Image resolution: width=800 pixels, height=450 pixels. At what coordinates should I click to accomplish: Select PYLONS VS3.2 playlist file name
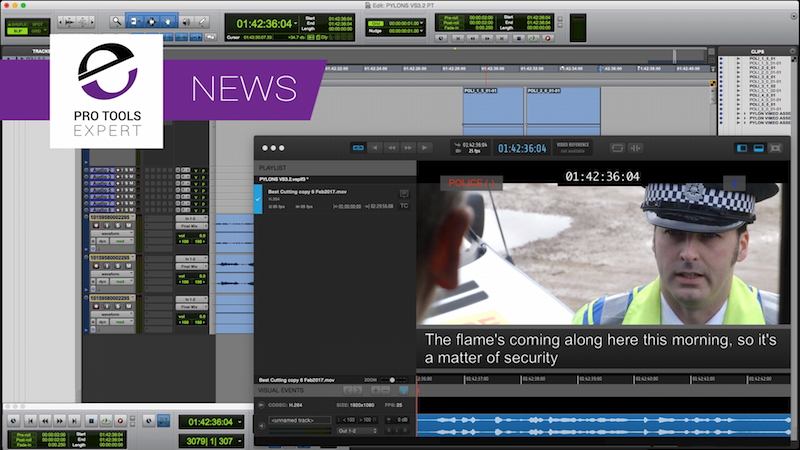click(283, 180)
